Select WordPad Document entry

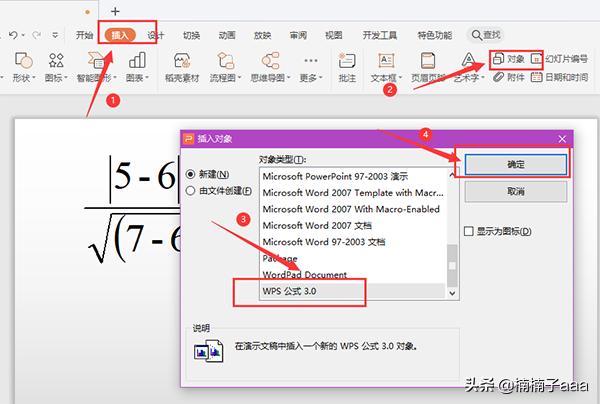point(352,275)
